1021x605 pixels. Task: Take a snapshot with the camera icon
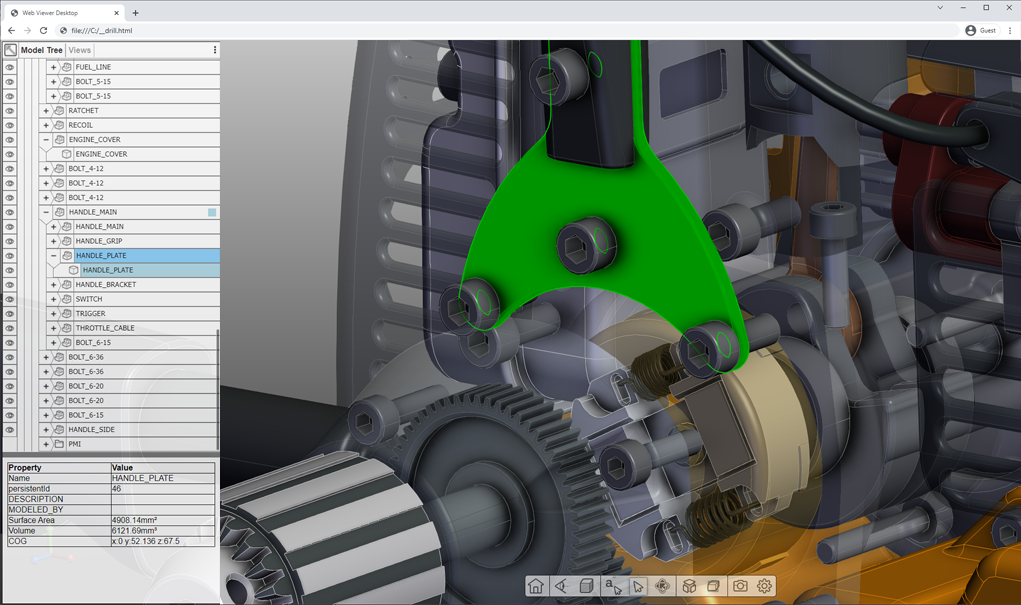point(740,587)
